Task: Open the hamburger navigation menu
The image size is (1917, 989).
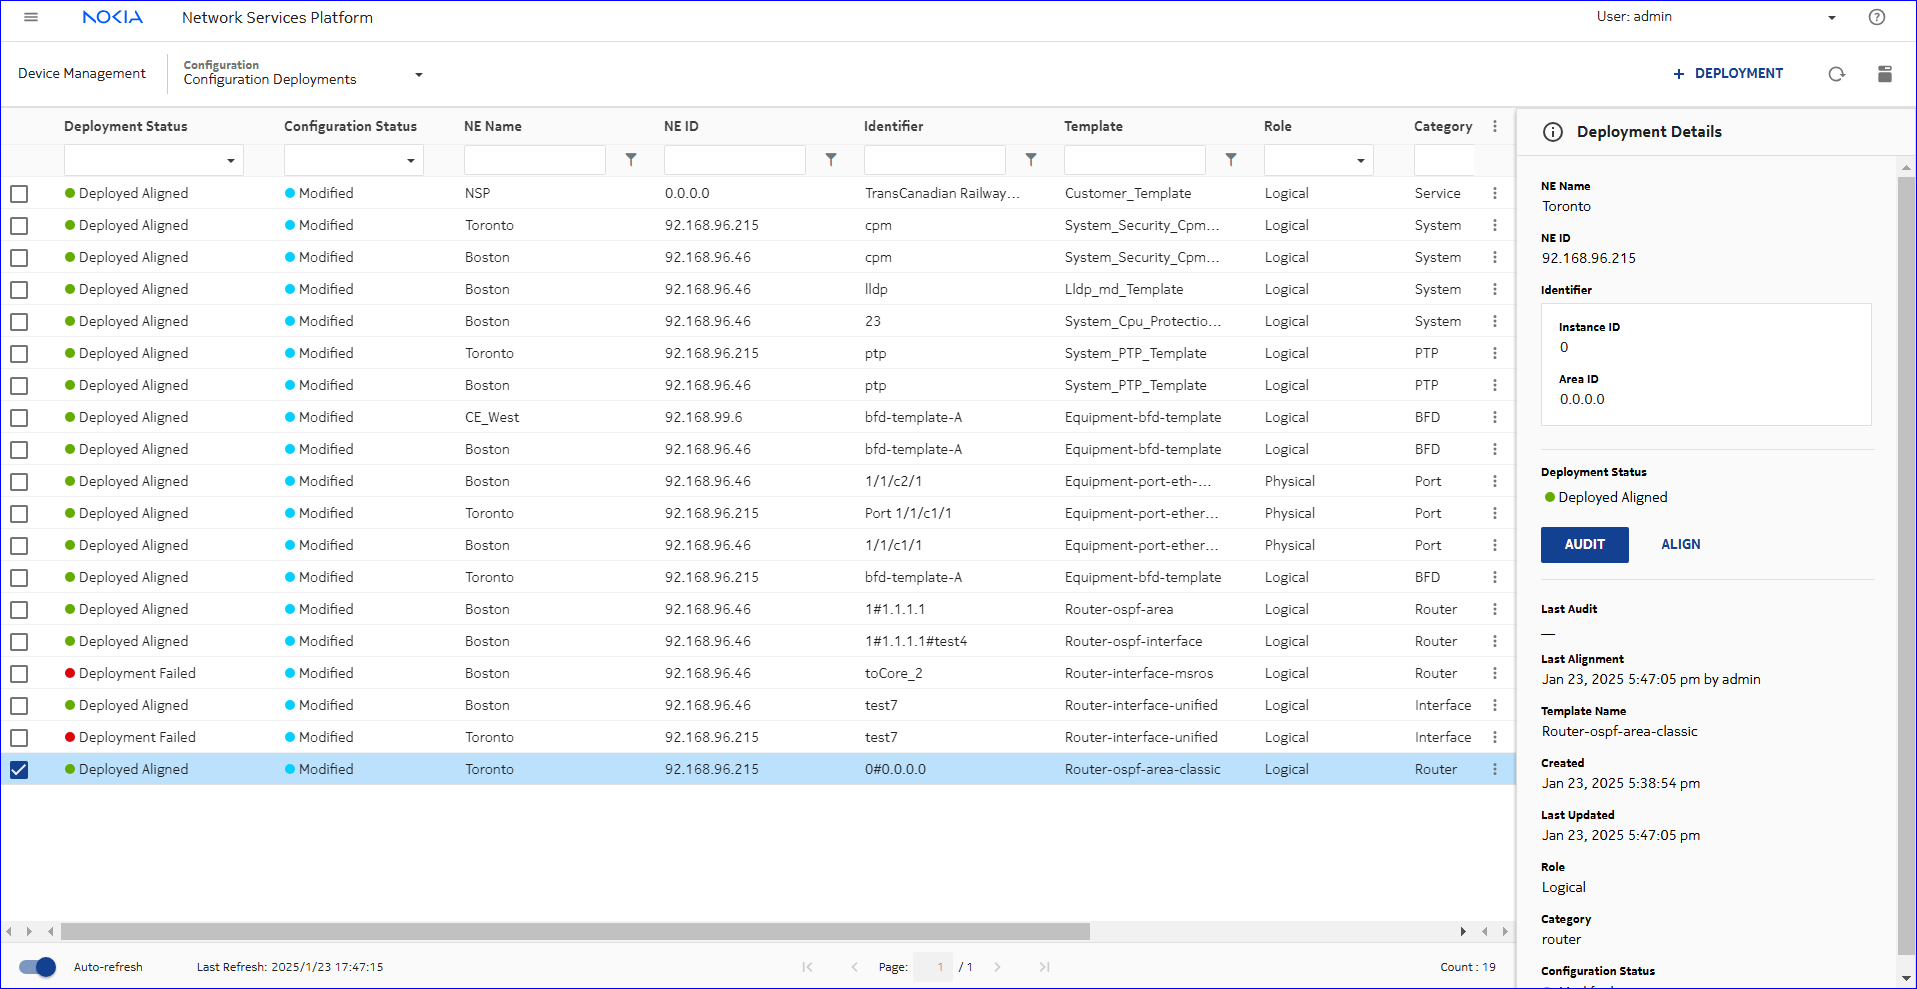Action: point(31,17)
